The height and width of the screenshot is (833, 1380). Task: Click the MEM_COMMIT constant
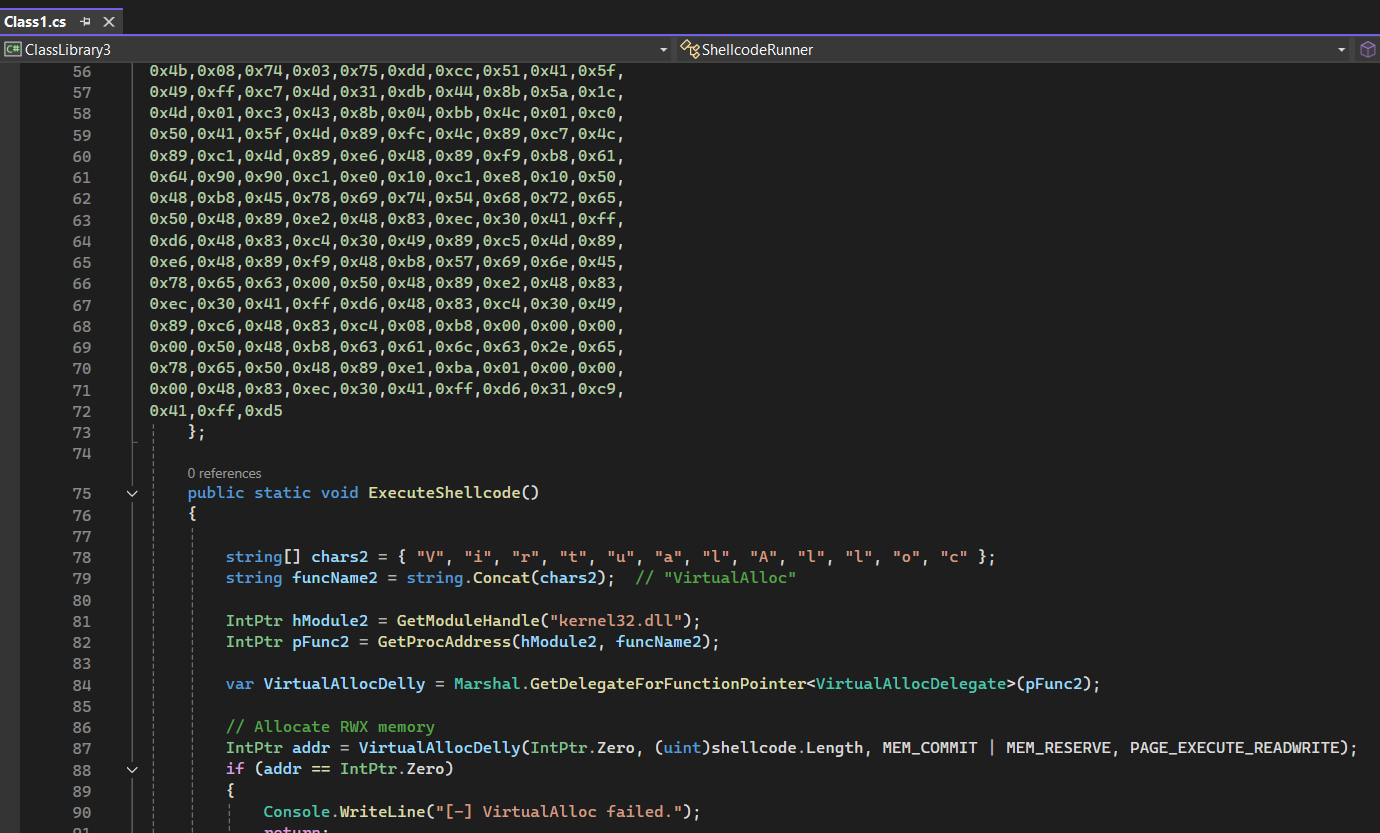point(930,748)
